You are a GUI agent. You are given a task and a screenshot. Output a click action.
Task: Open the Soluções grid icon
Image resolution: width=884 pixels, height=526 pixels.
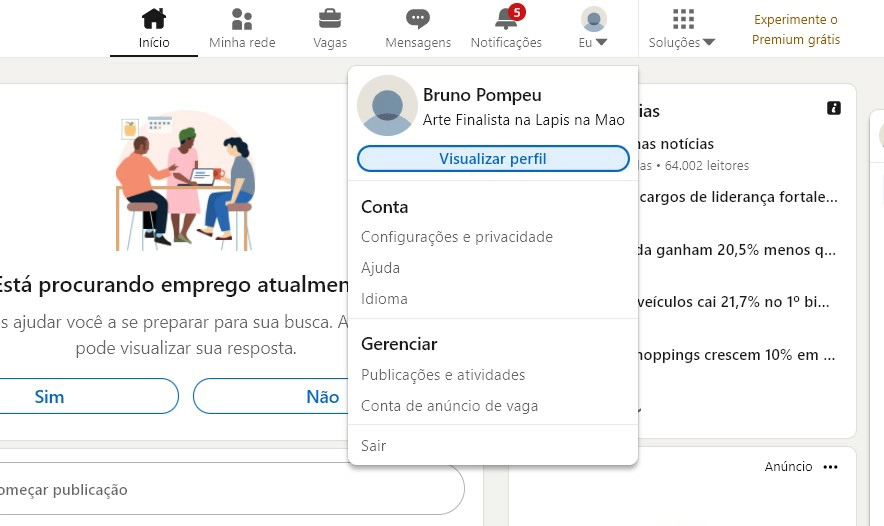point(683,19)
